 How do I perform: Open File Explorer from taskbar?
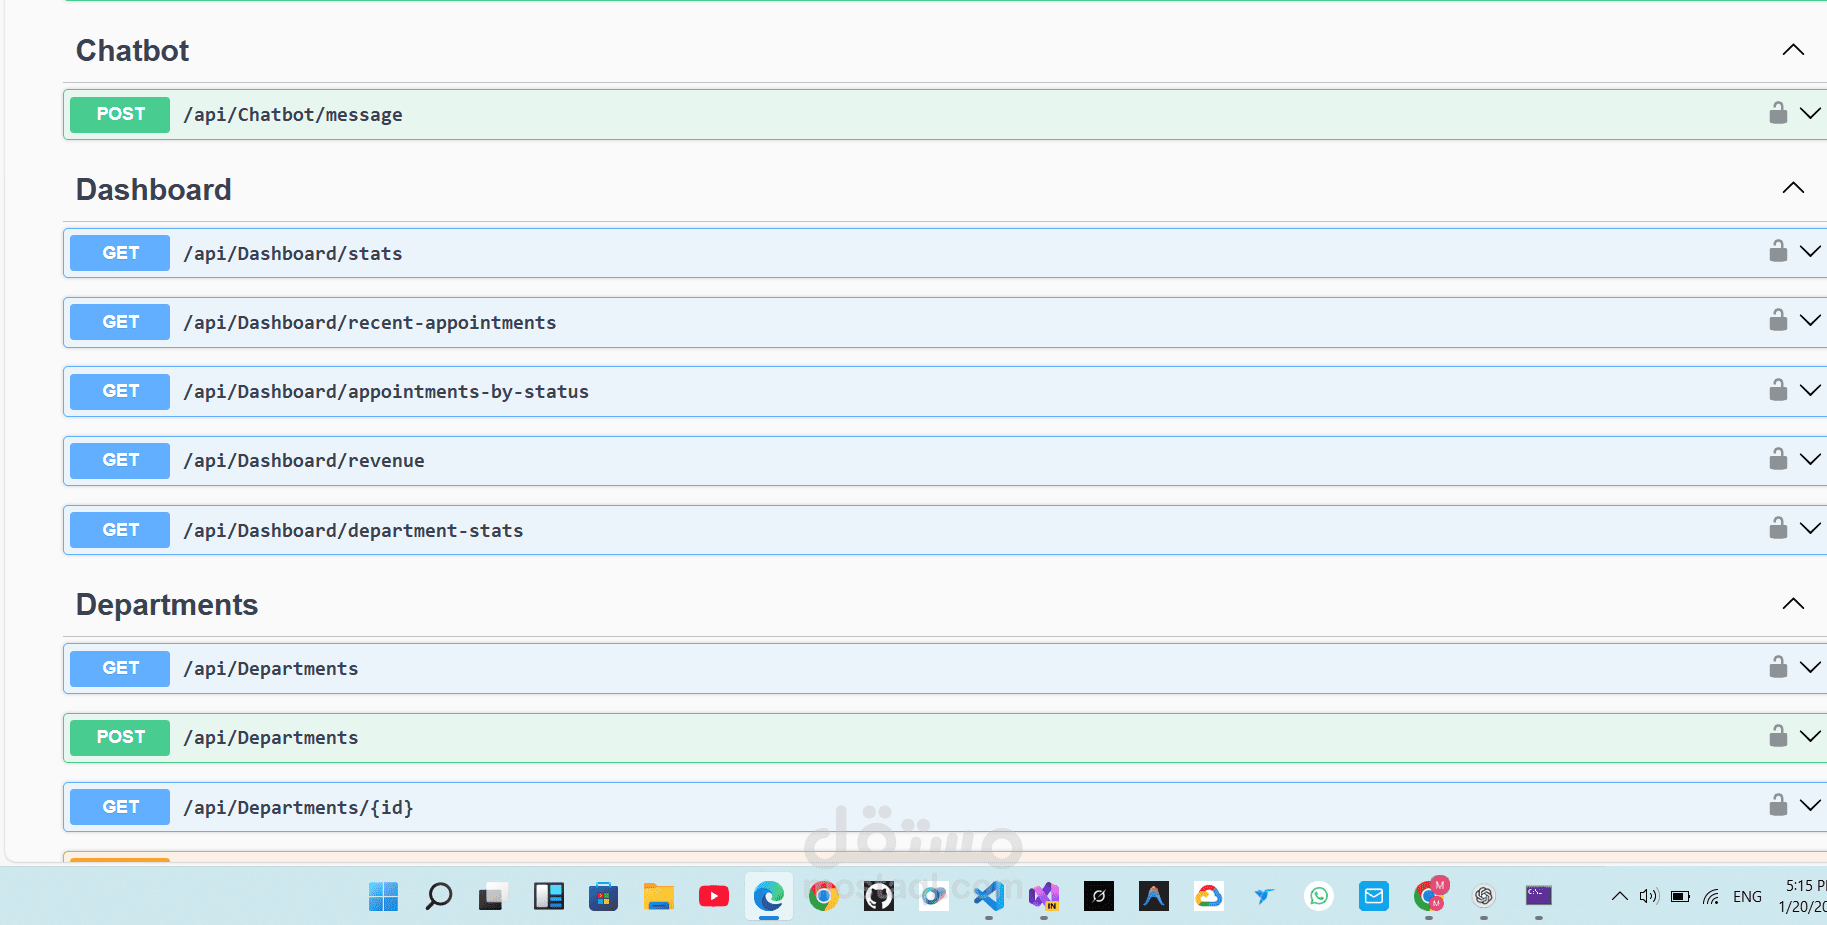(658, 896)
